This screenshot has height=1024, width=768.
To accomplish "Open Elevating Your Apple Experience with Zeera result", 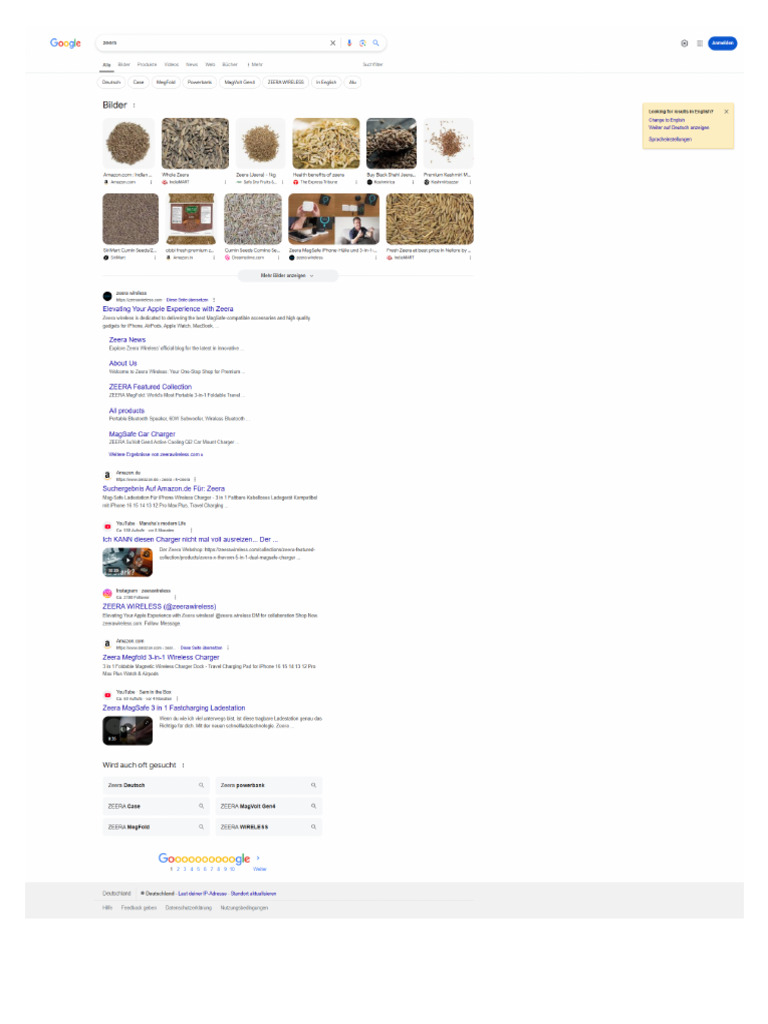I will point(168,309).
